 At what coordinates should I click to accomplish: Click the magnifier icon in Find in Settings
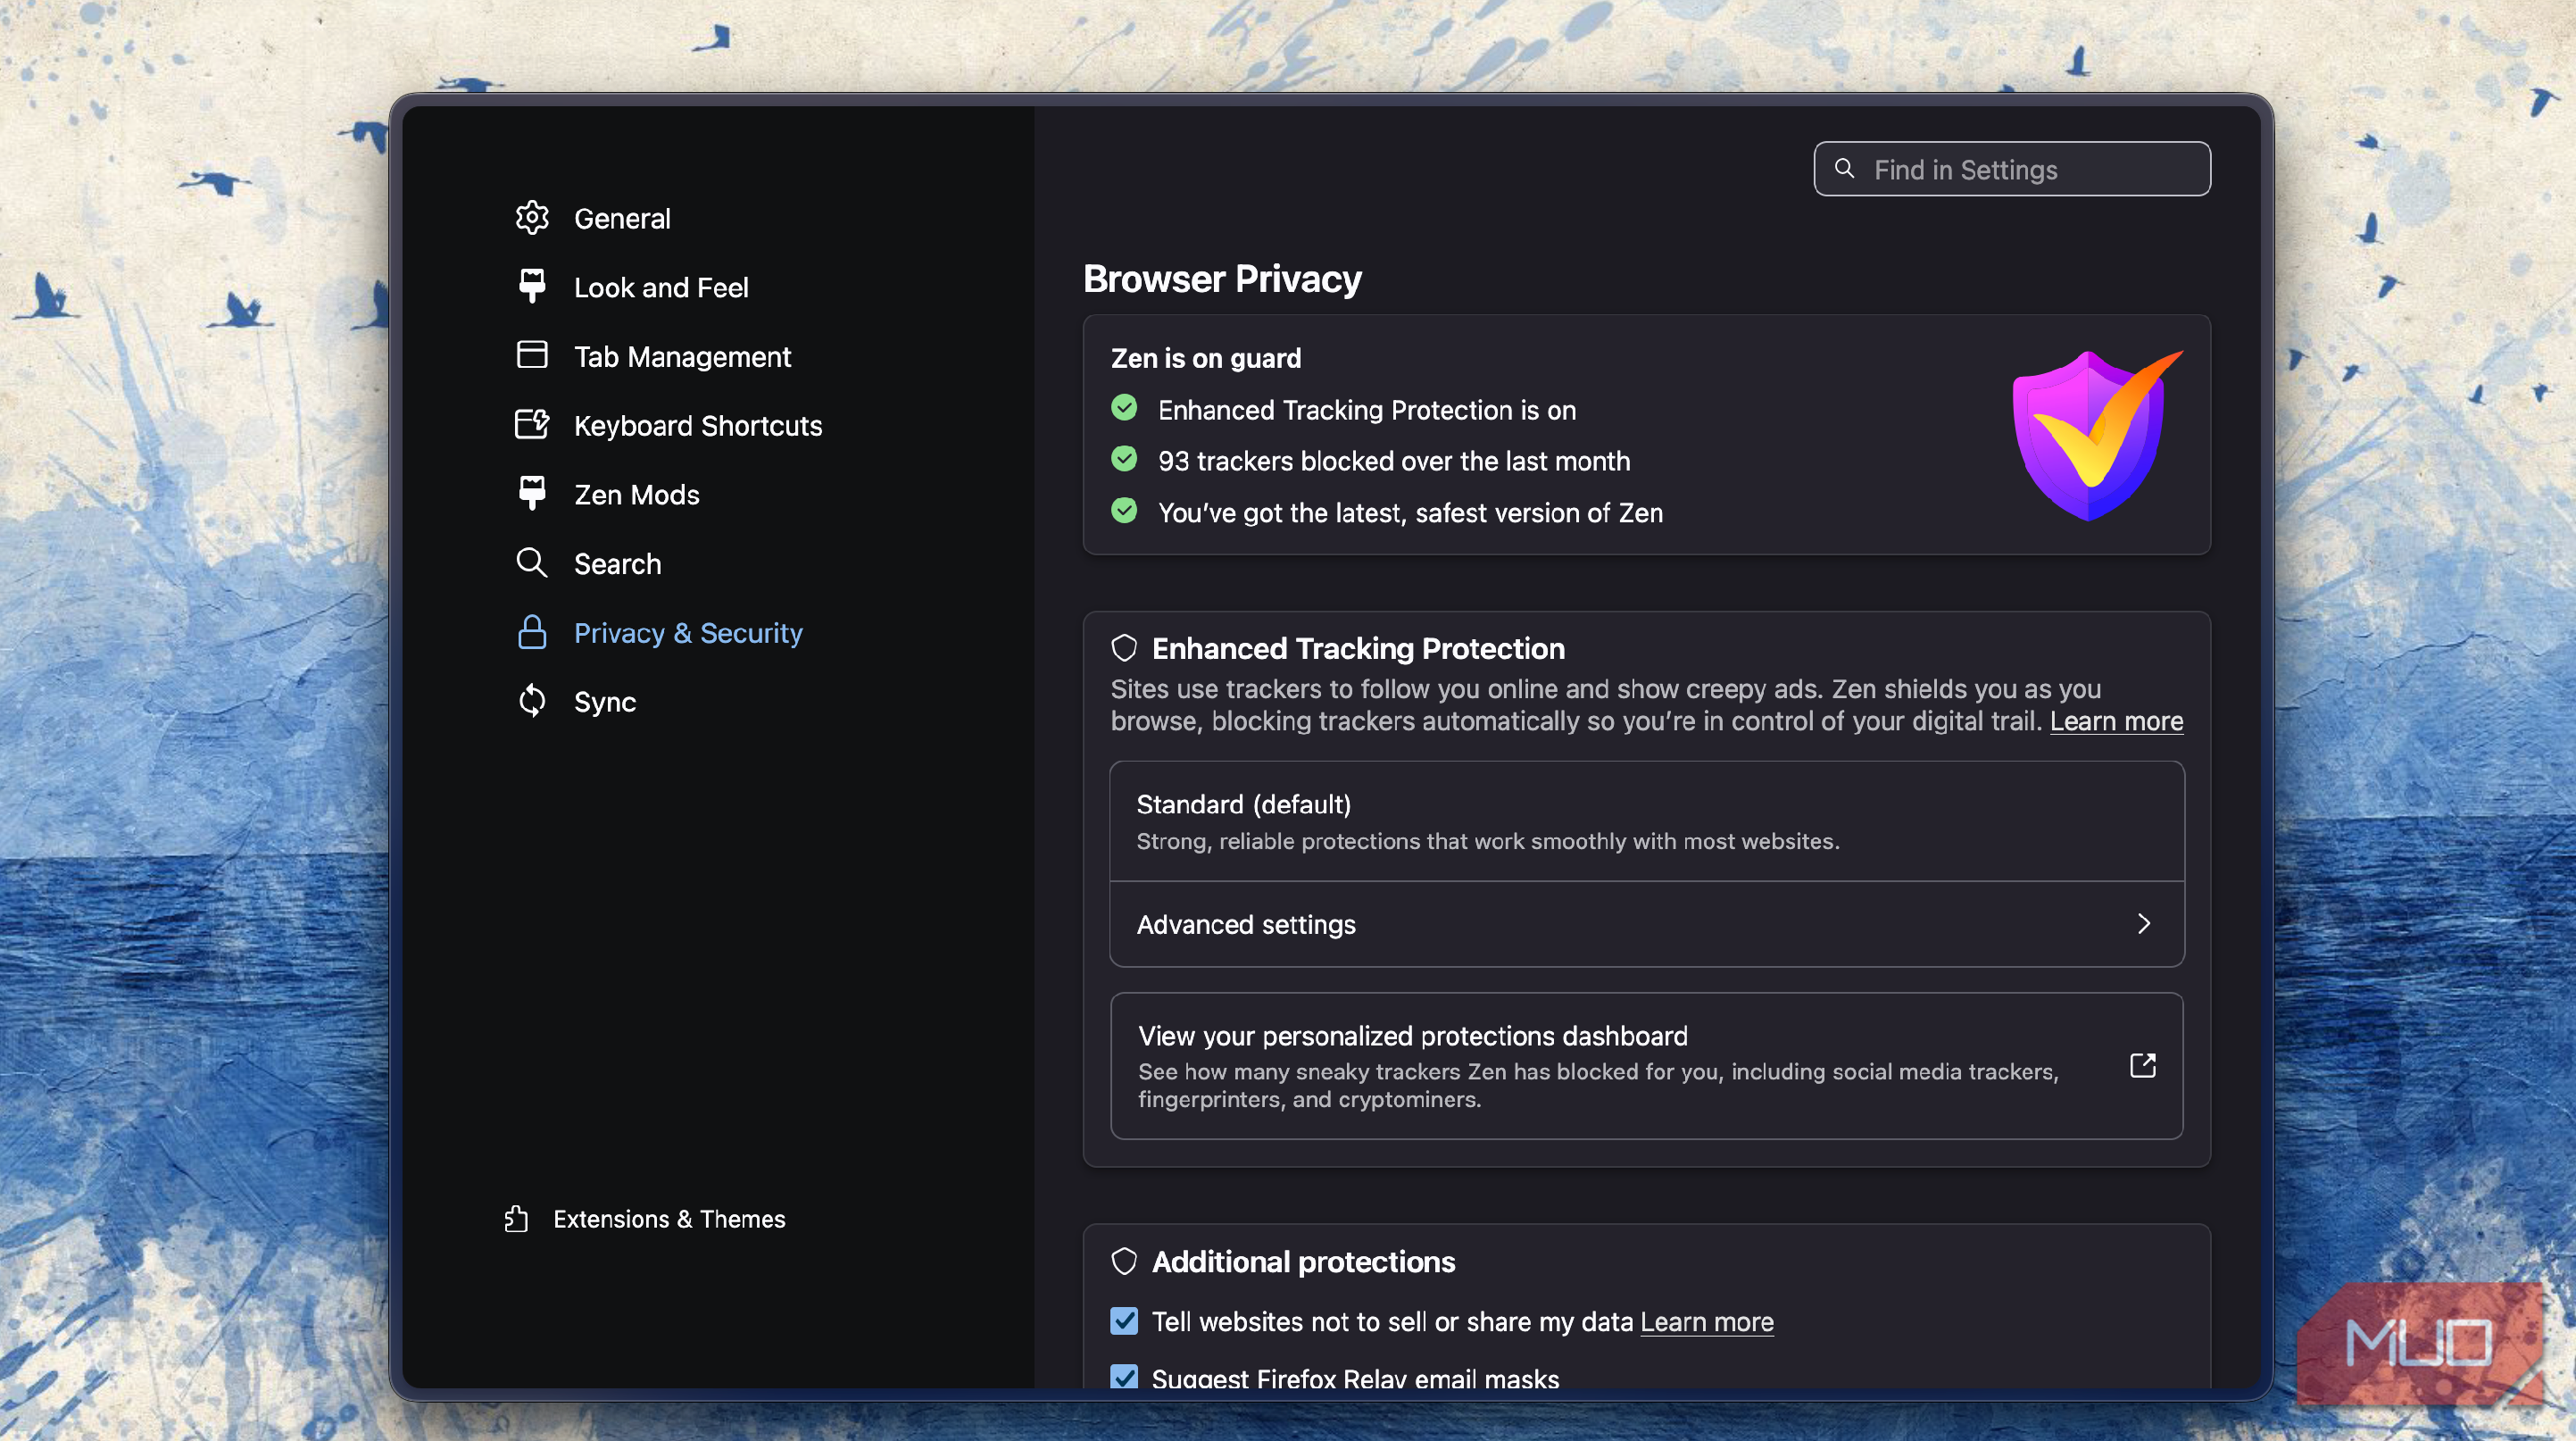pos(1845,168)
